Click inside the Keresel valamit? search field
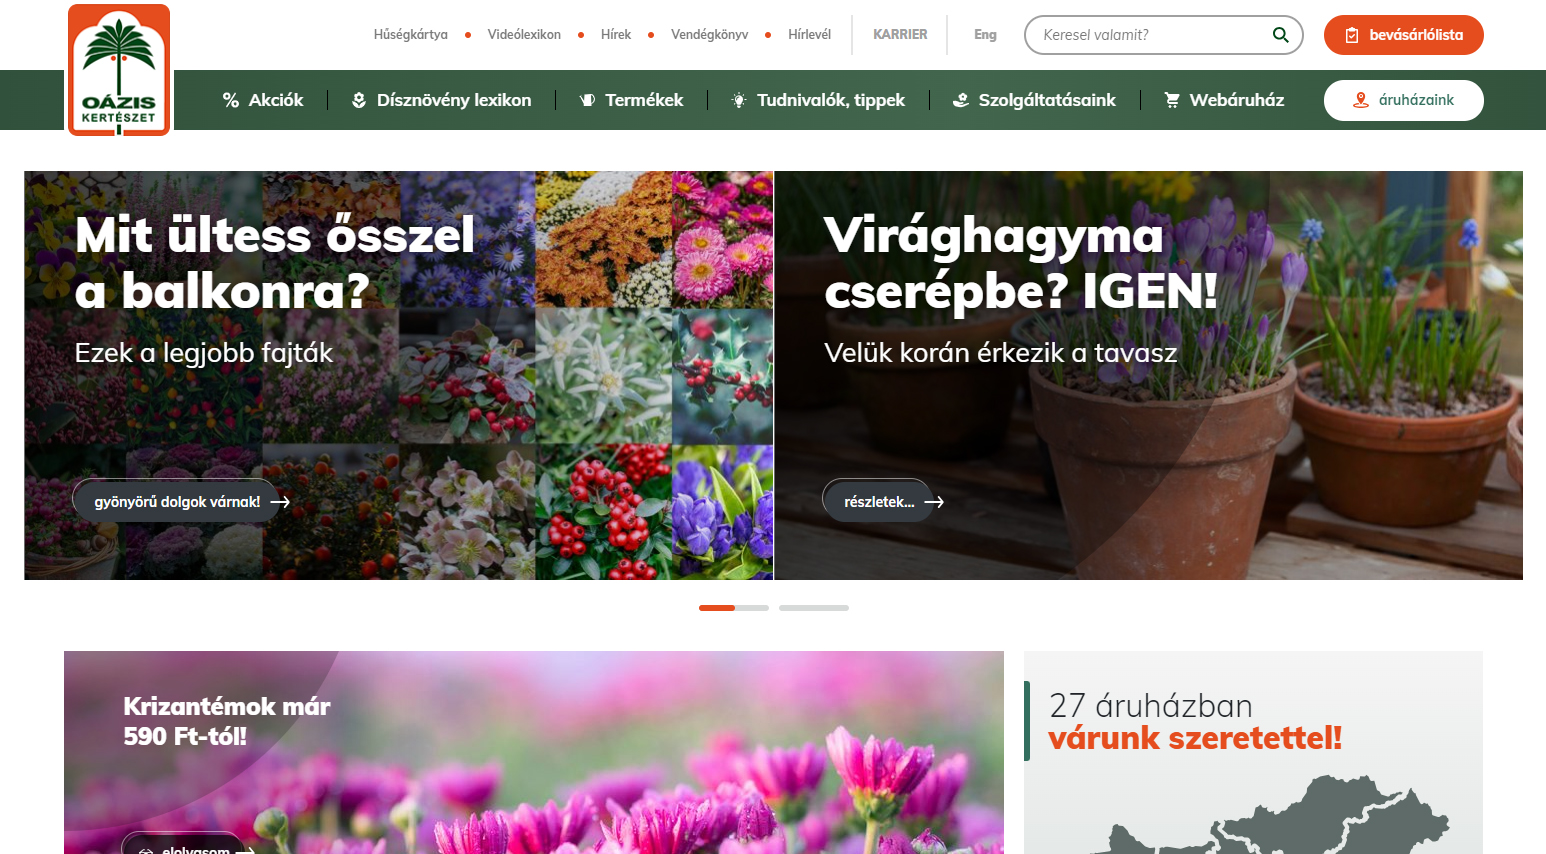Viewport: 1546px width, 854px height. tap(1140, 34)
